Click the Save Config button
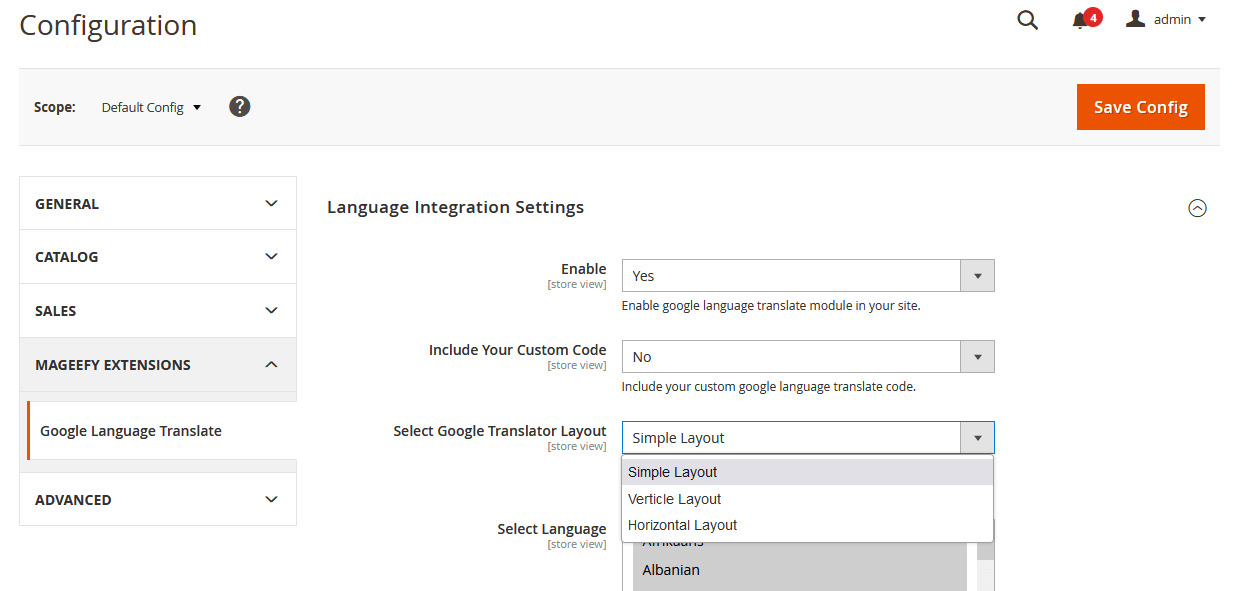 tap(1140, 107)
